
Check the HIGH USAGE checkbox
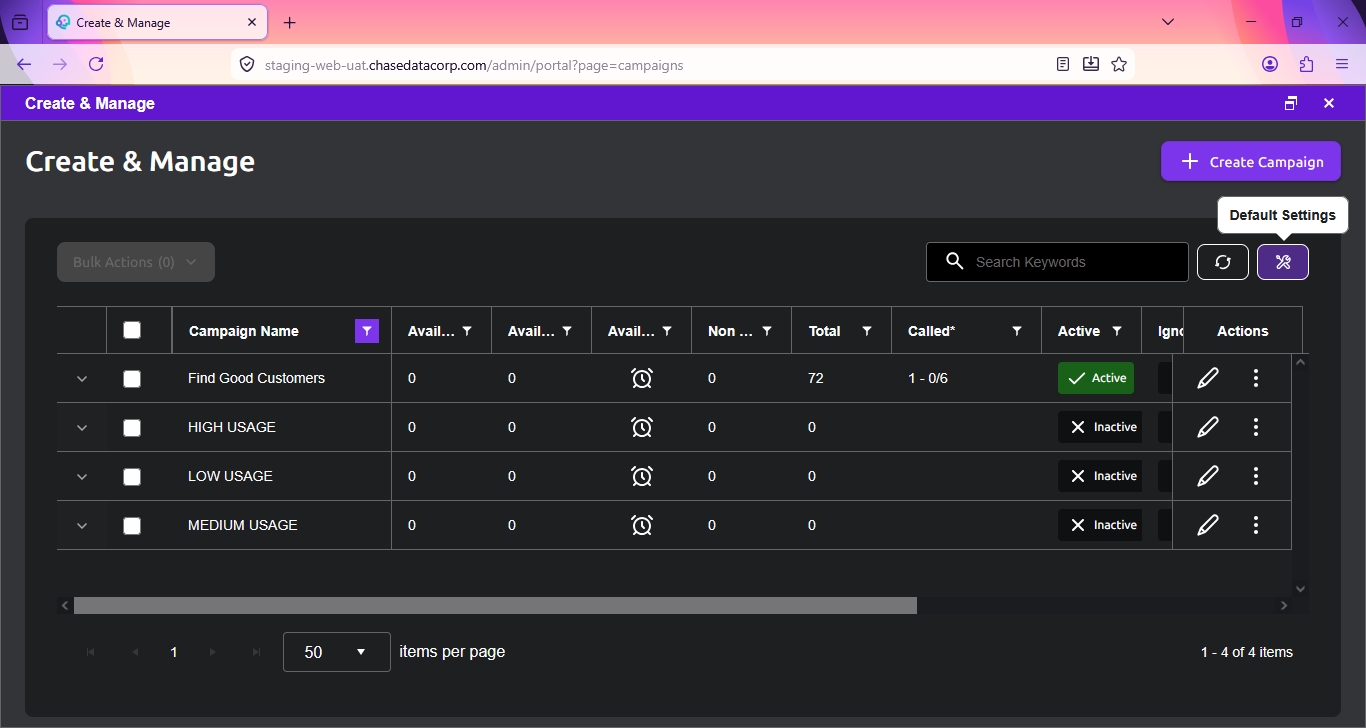[x=132, y=428]
